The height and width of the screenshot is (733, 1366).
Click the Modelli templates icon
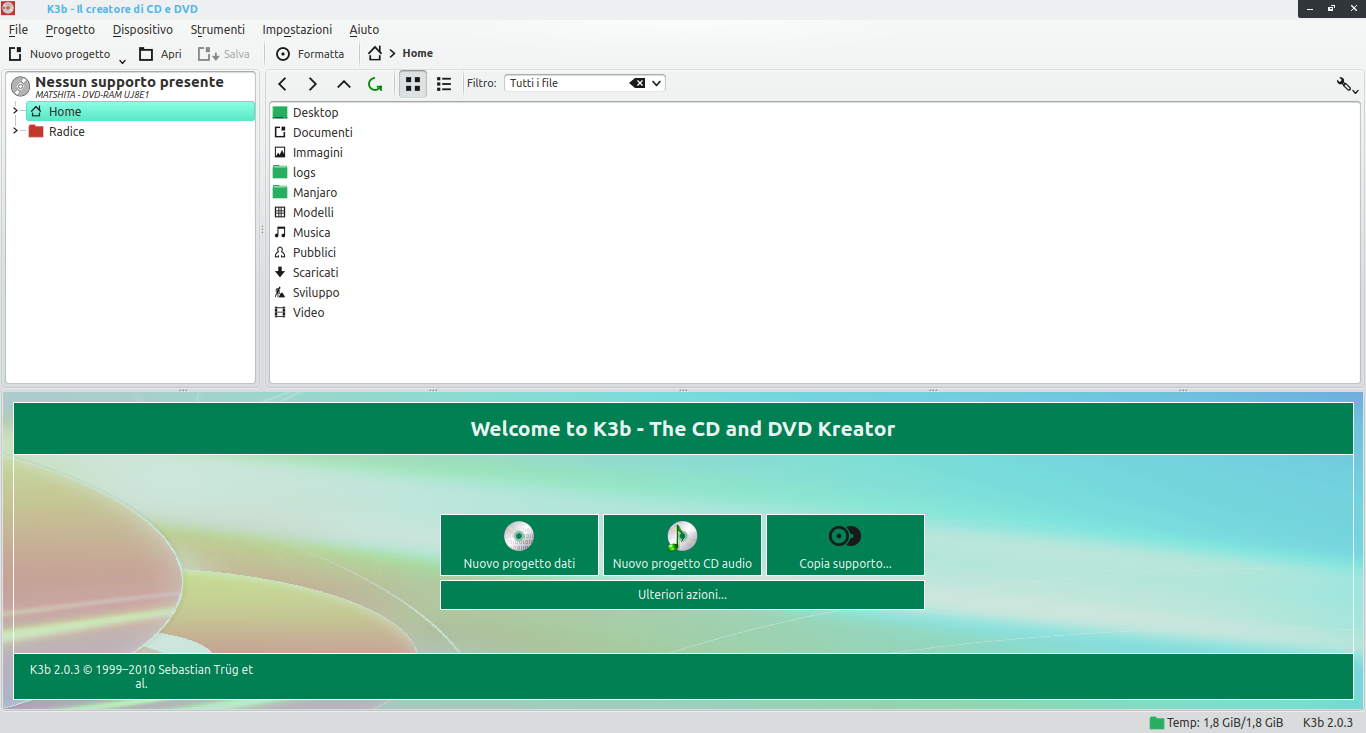pyautogui.click(x=280, y=212)
